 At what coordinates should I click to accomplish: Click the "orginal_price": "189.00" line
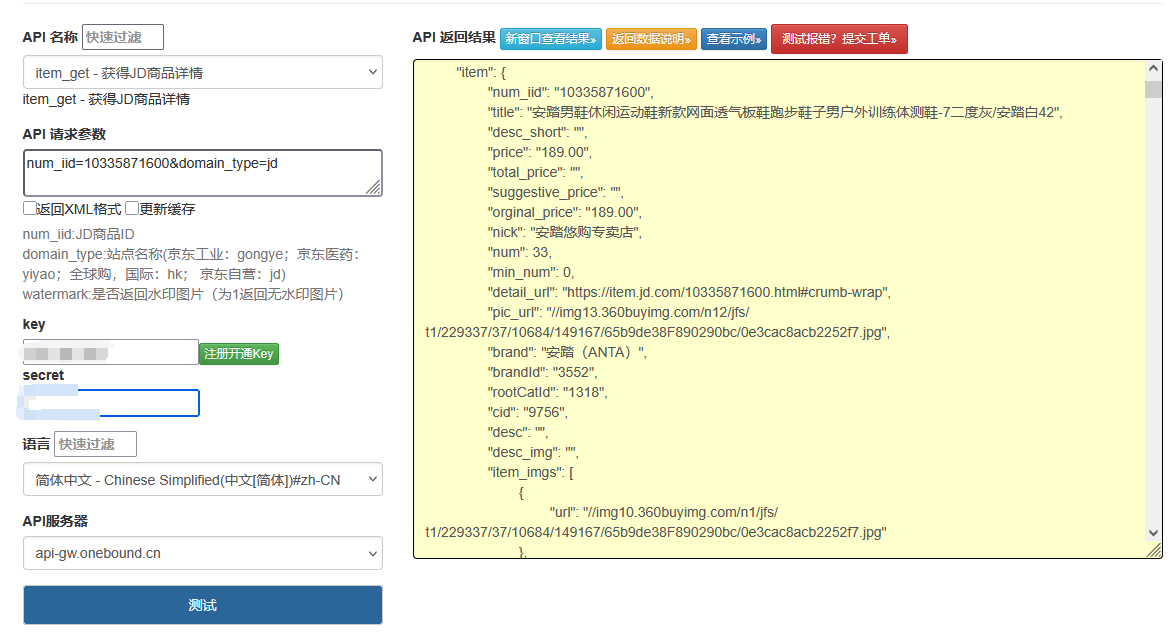pyautogui.click(x=565, y=212)
